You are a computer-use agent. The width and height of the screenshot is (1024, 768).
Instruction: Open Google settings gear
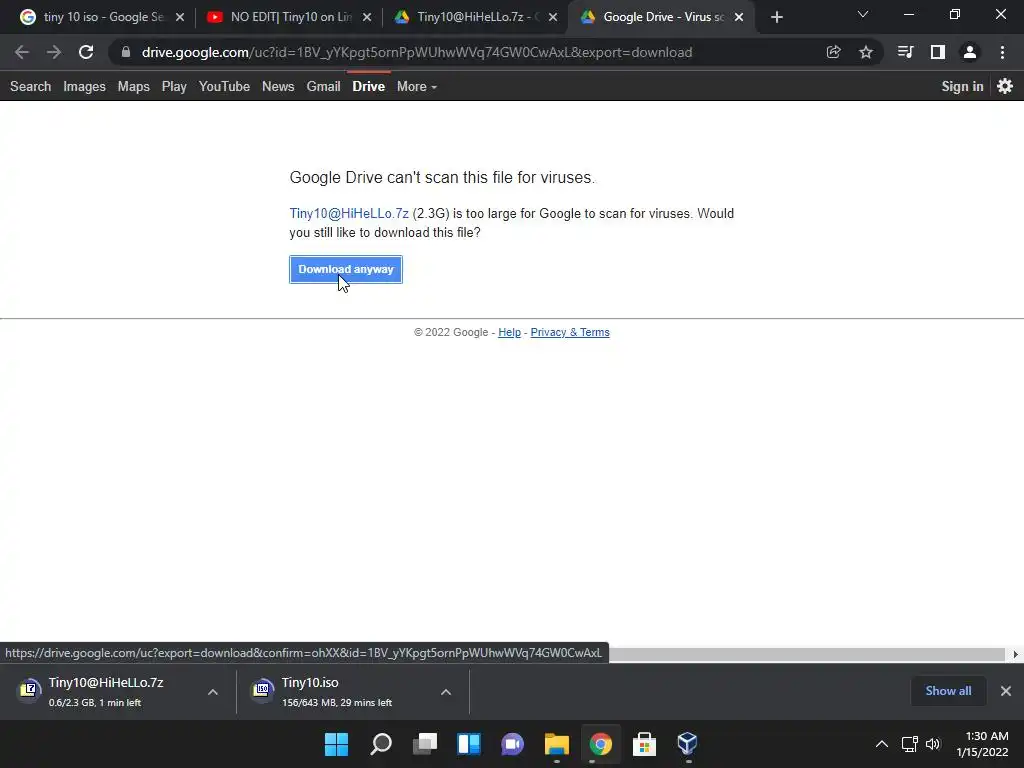click(x=1005, y=86)
